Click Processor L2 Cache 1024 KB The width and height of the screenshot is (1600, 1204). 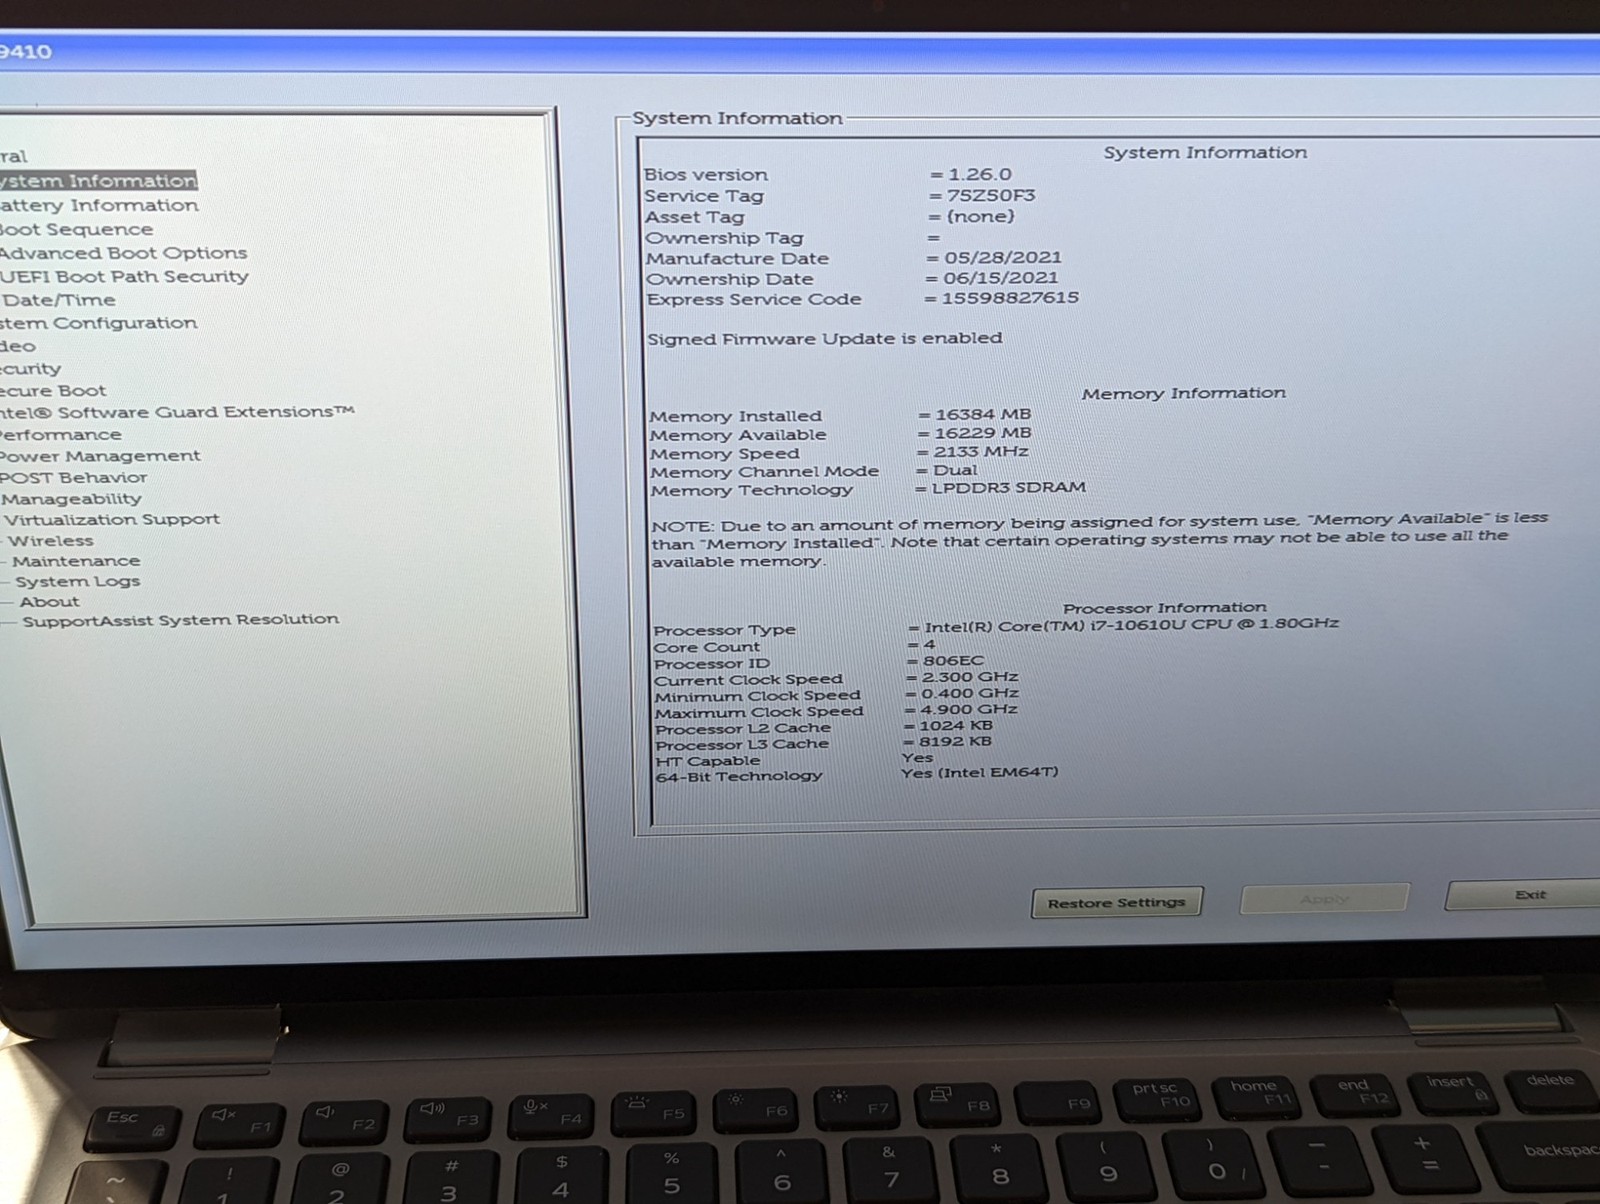point(955,726)
